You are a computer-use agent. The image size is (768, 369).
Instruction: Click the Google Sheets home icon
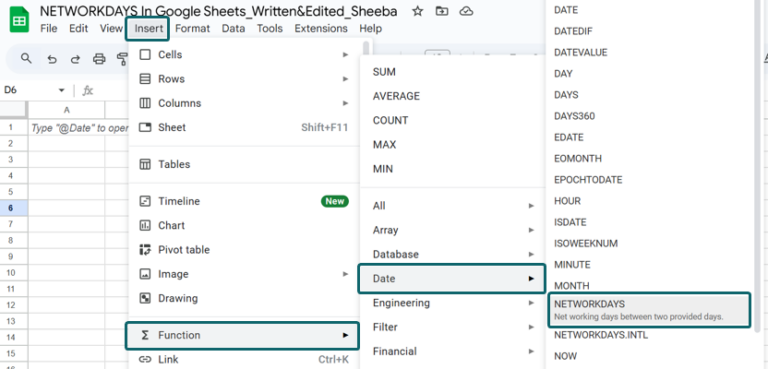point(19,20)
